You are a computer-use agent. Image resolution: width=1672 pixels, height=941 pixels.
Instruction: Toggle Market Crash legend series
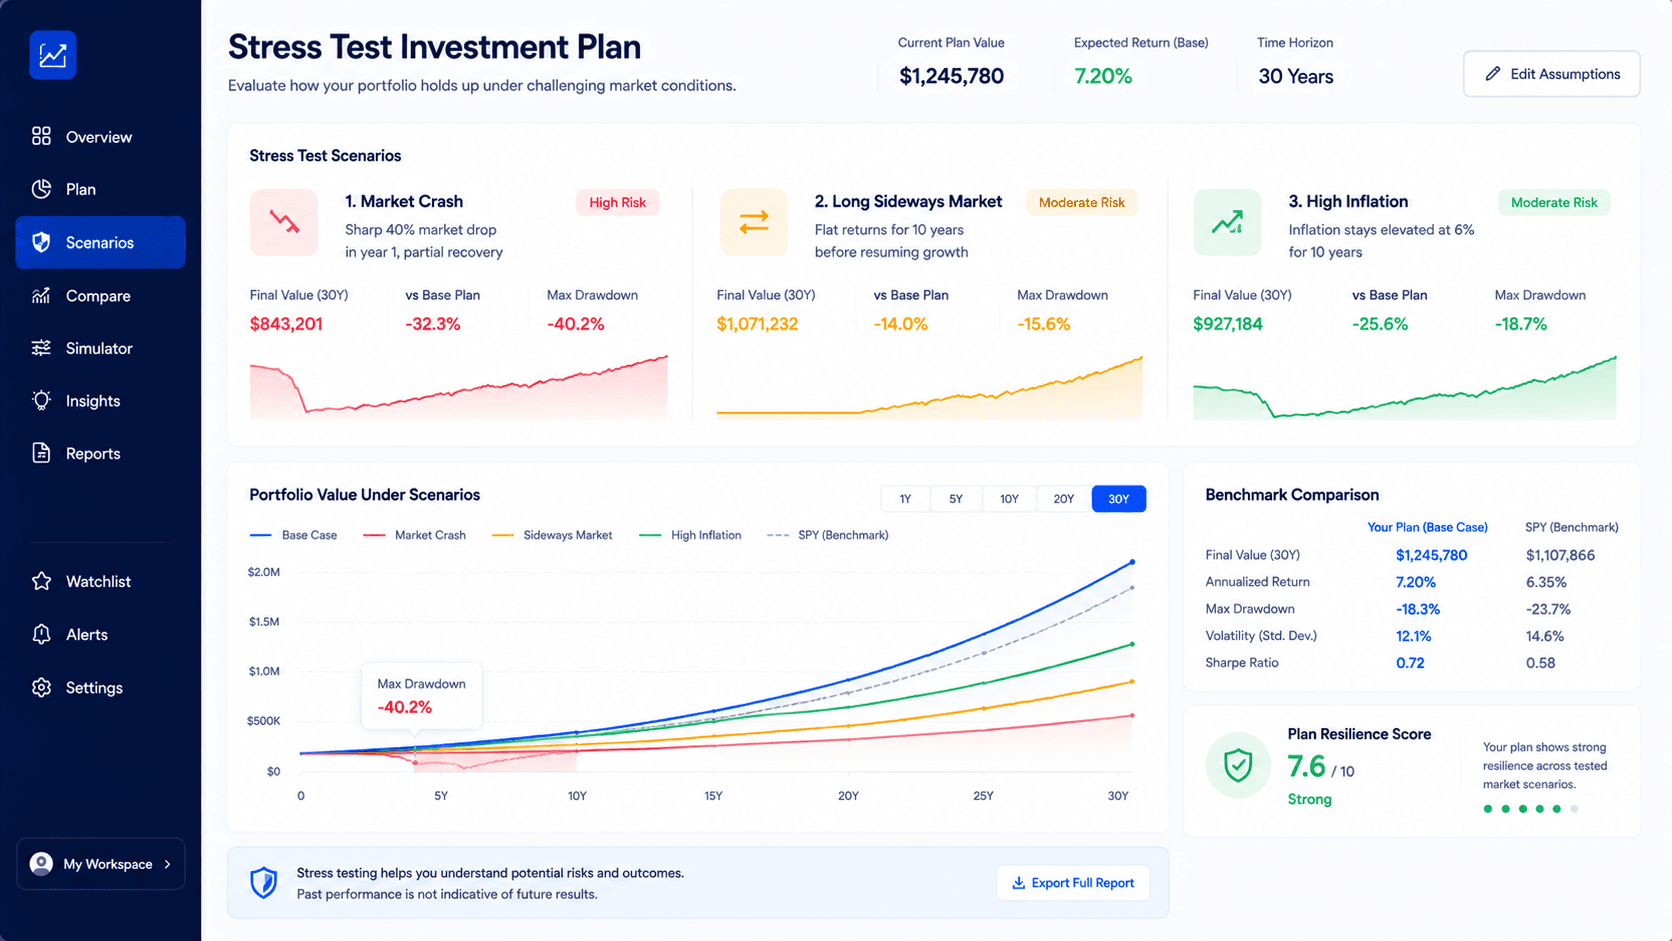pyautogui.click(x=414, y=535)
